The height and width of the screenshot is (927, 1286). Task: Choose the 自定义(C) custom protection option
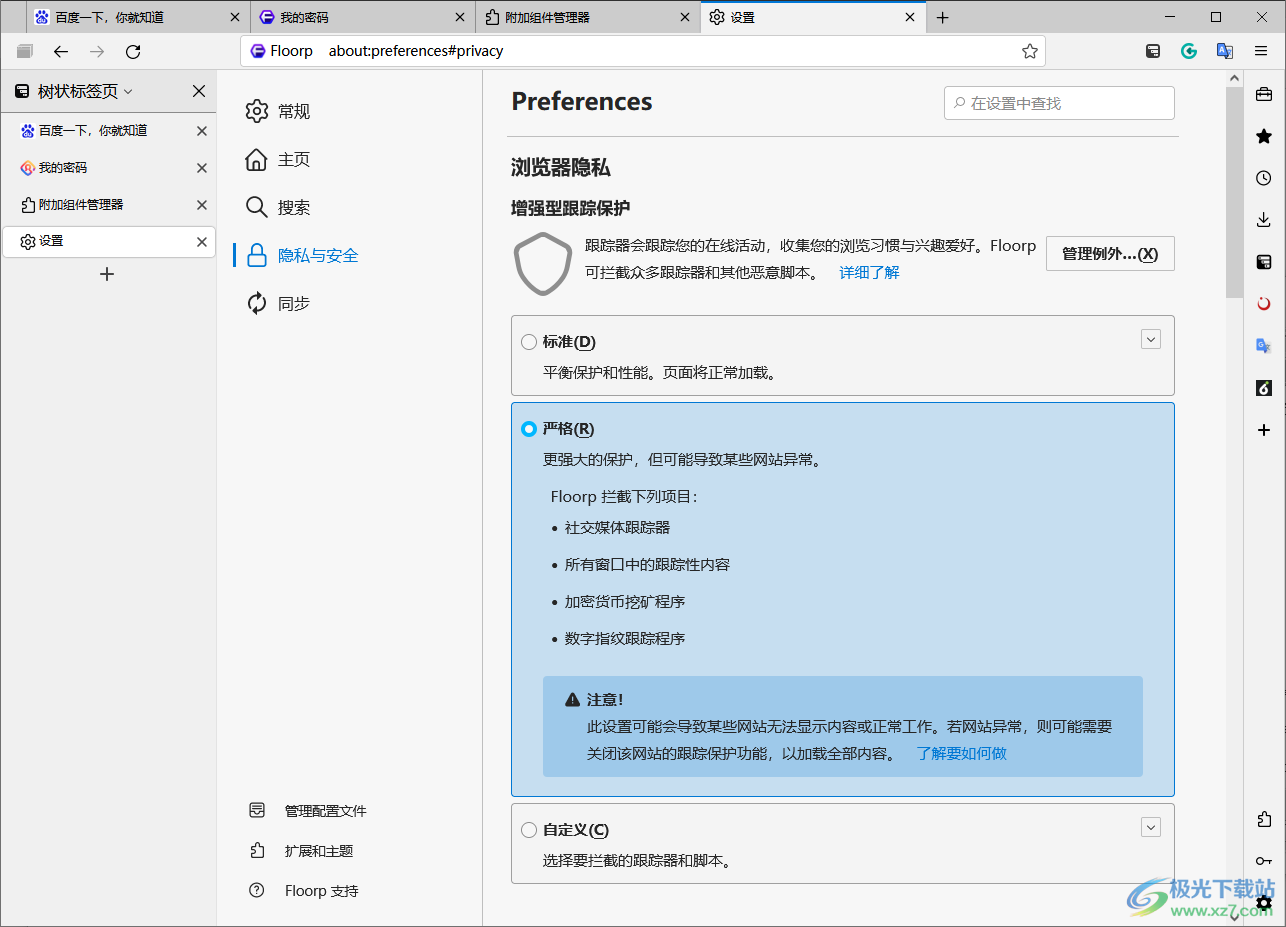click(x=528, y=829)
